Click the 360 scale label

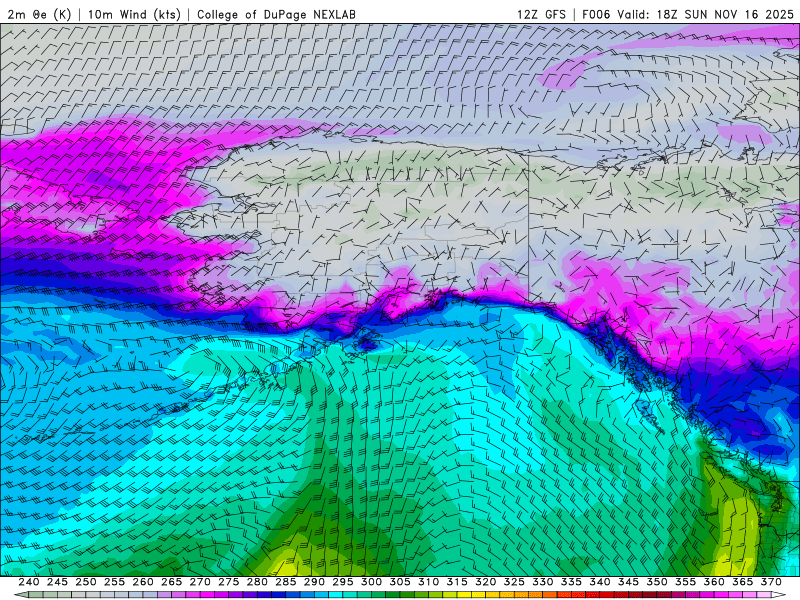click(x=714, y=582)
